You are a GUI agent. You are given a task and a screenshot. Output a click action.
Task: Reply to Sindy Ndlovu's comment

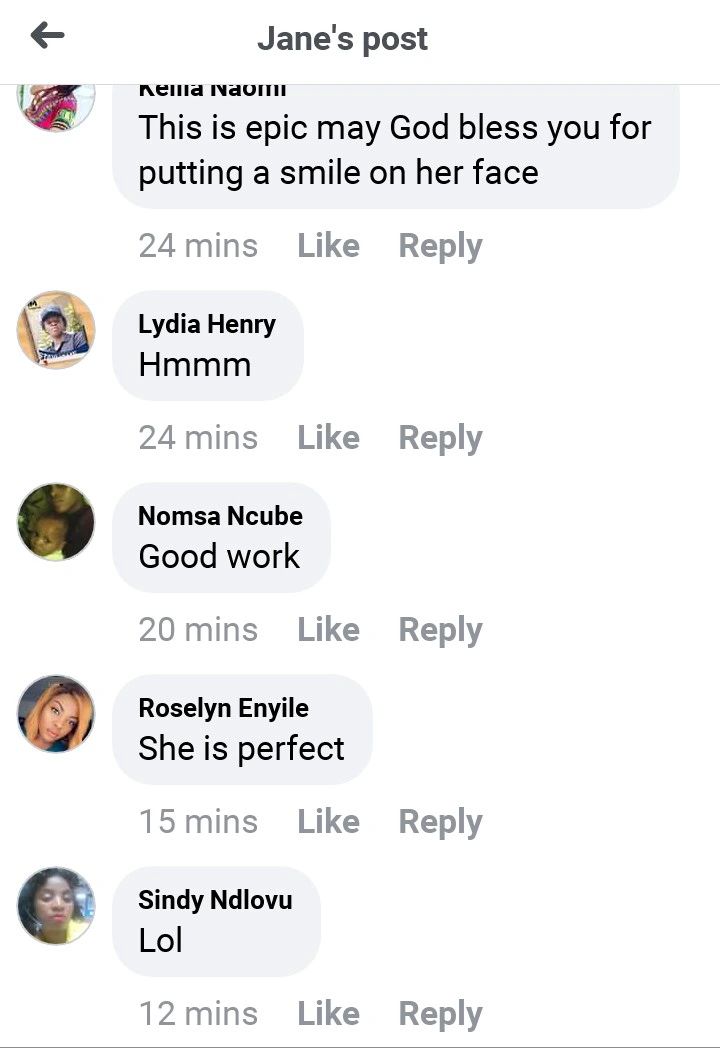click(440, 1014)
